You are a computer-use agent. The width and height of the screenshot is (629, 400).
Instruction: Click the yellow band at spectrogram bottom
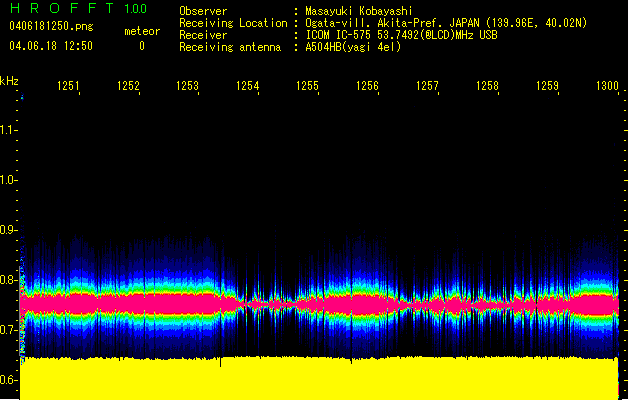pos(320,378)
